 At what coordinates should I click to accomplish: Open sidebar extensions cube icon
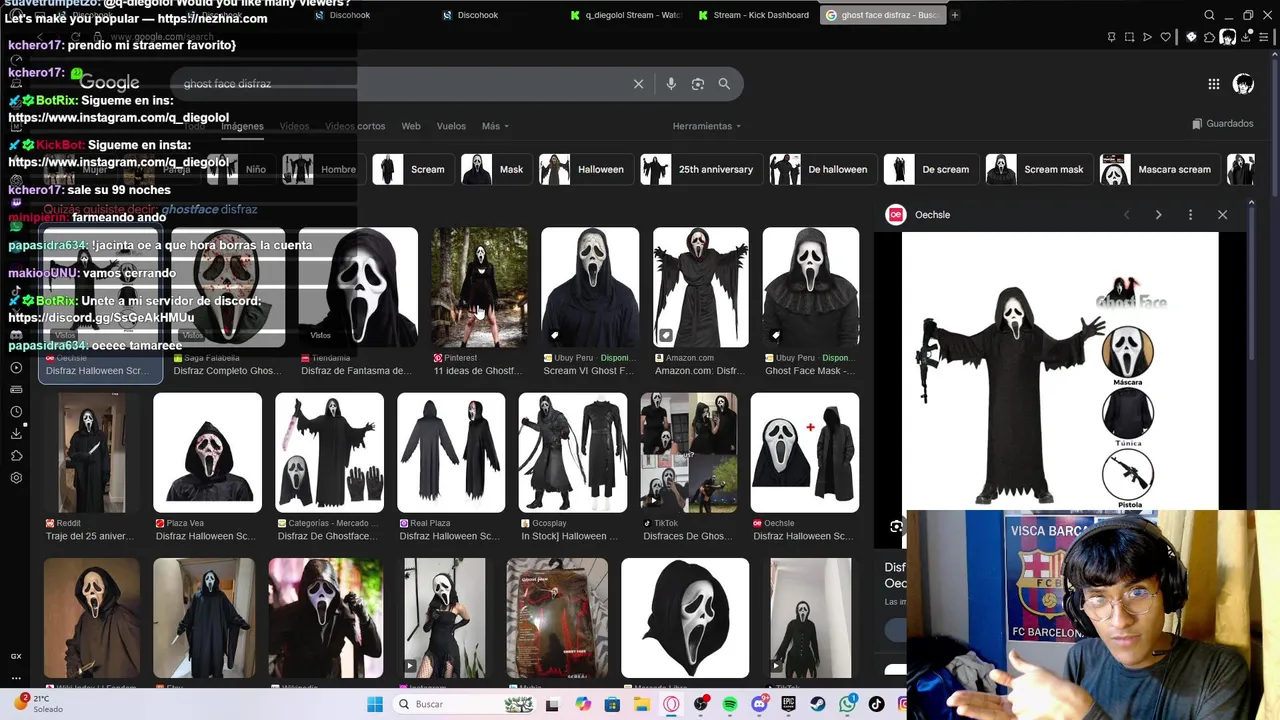point(16,456)
